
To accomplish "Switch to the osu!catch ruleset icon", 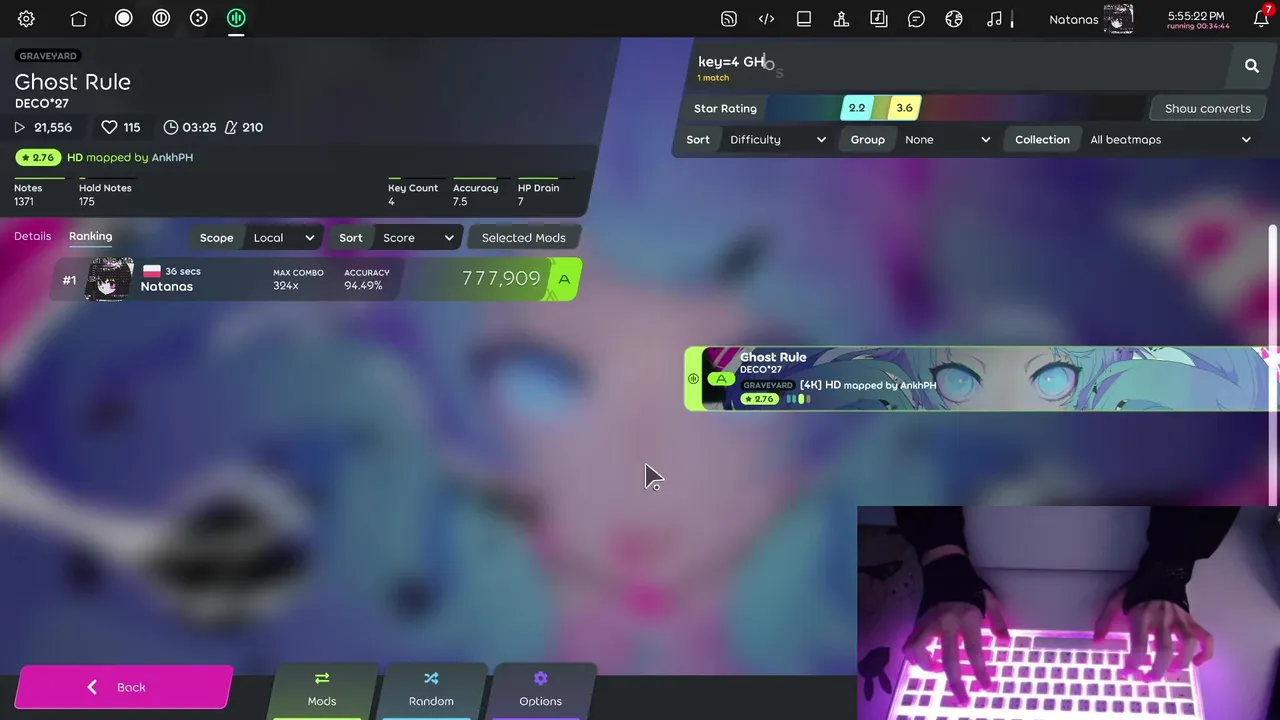I will [x=198, y=18].
